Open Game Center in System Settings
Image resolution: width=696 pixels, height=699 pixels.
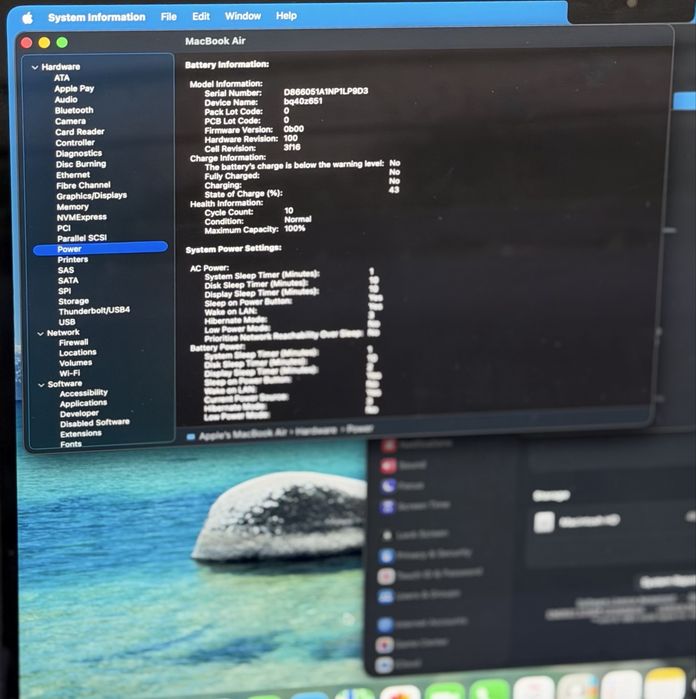(412, 644)
